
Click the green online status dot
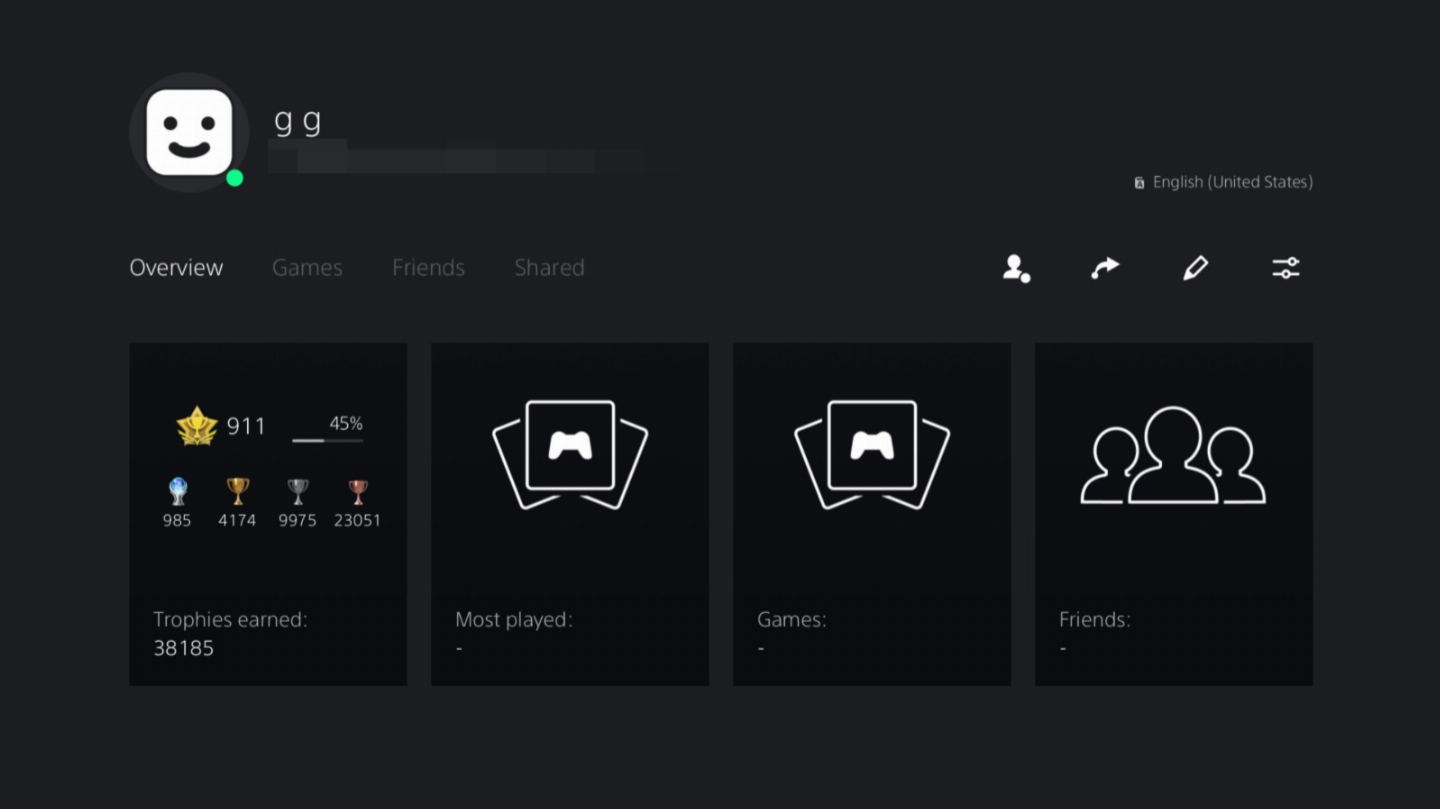235,178
